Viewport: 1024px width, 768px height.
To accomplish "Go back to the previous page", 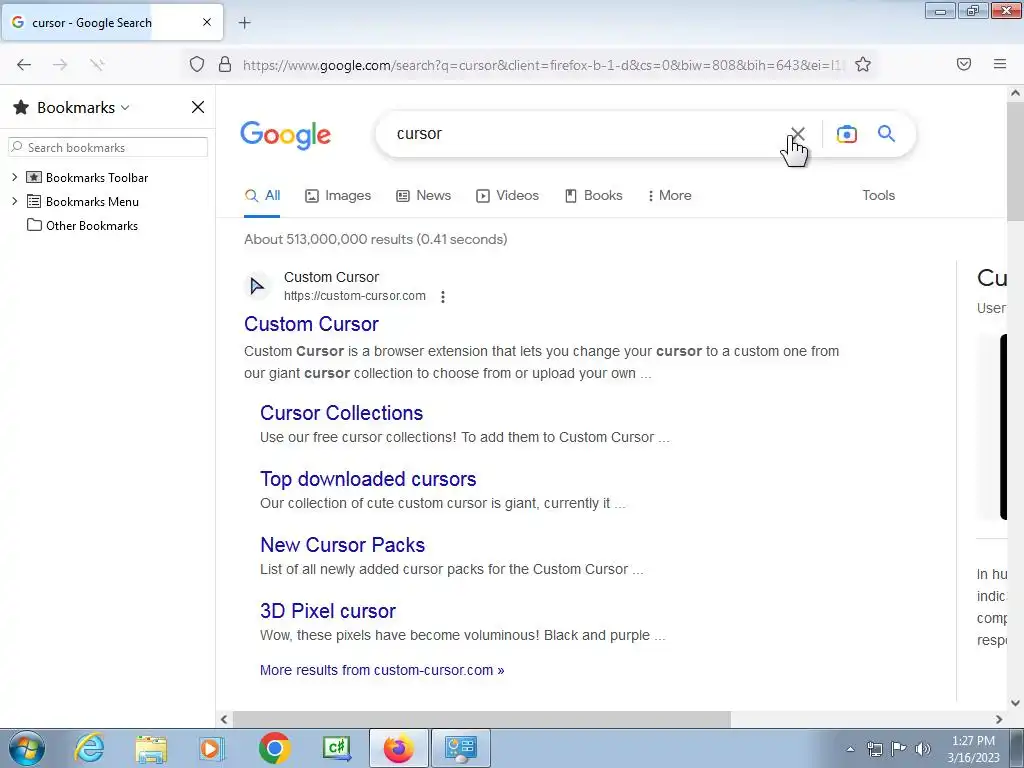I will coord(24,65).
